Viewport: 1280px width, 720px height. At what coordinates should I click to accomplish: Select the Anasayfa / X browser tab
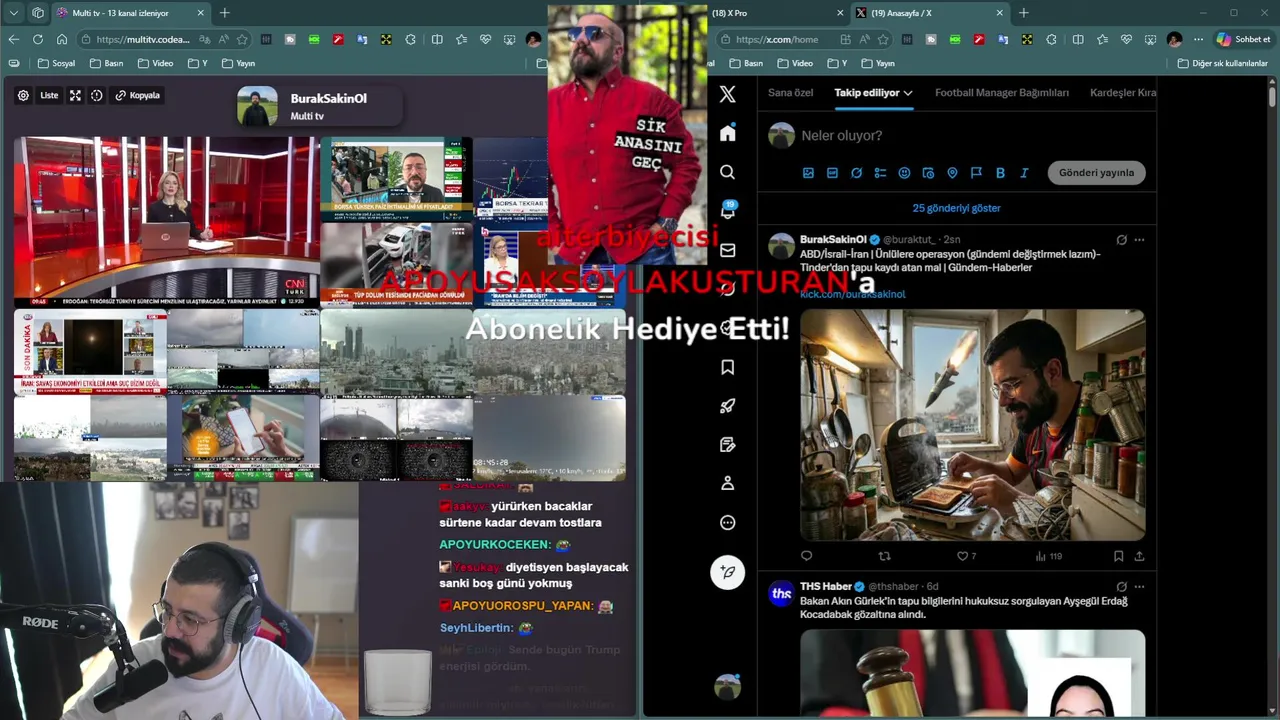point(929,13)
